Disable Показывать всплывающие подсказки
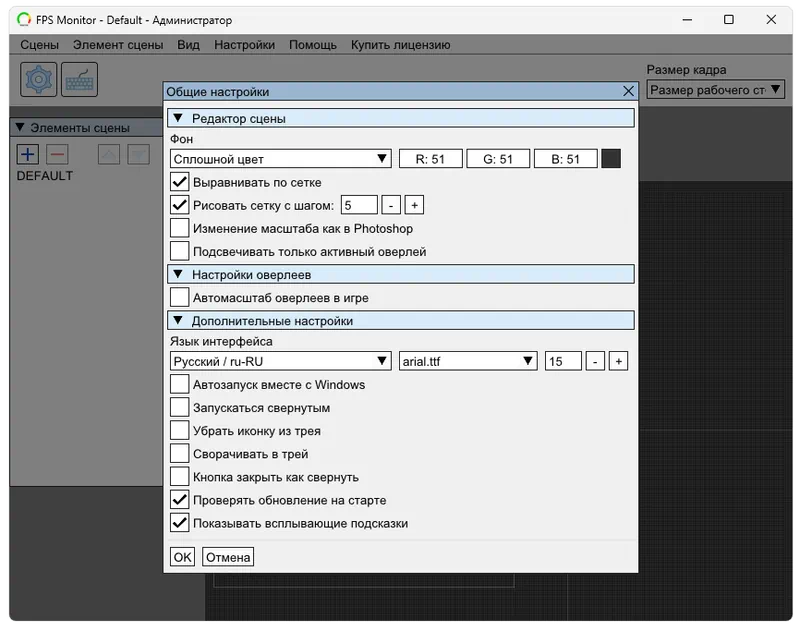Screen dimensions: 800x631 point(180,523)
